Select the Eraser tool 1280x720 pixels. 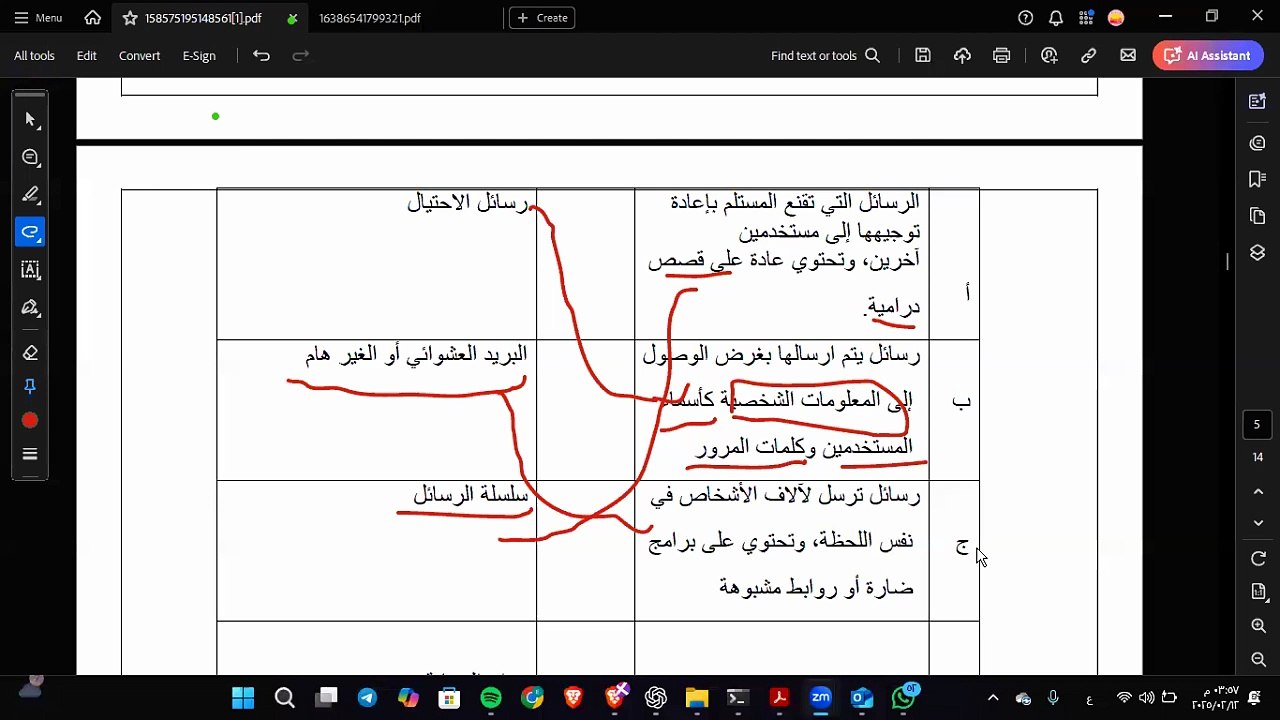pyautogui.click(x=30, y=352)
